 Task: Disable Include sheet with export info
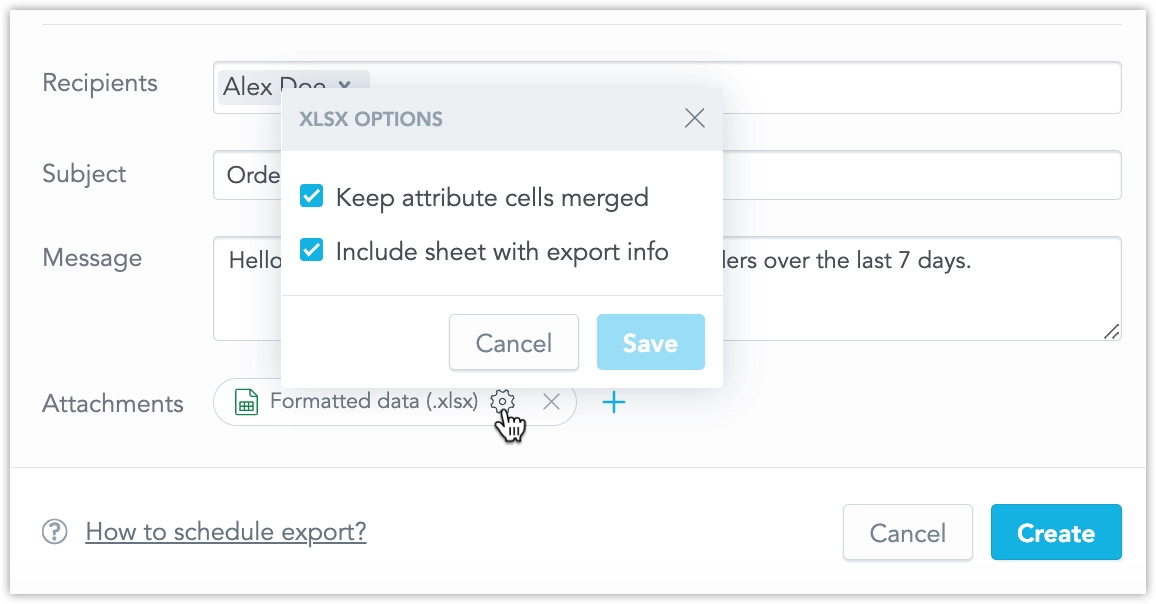(x=311, y=250)
